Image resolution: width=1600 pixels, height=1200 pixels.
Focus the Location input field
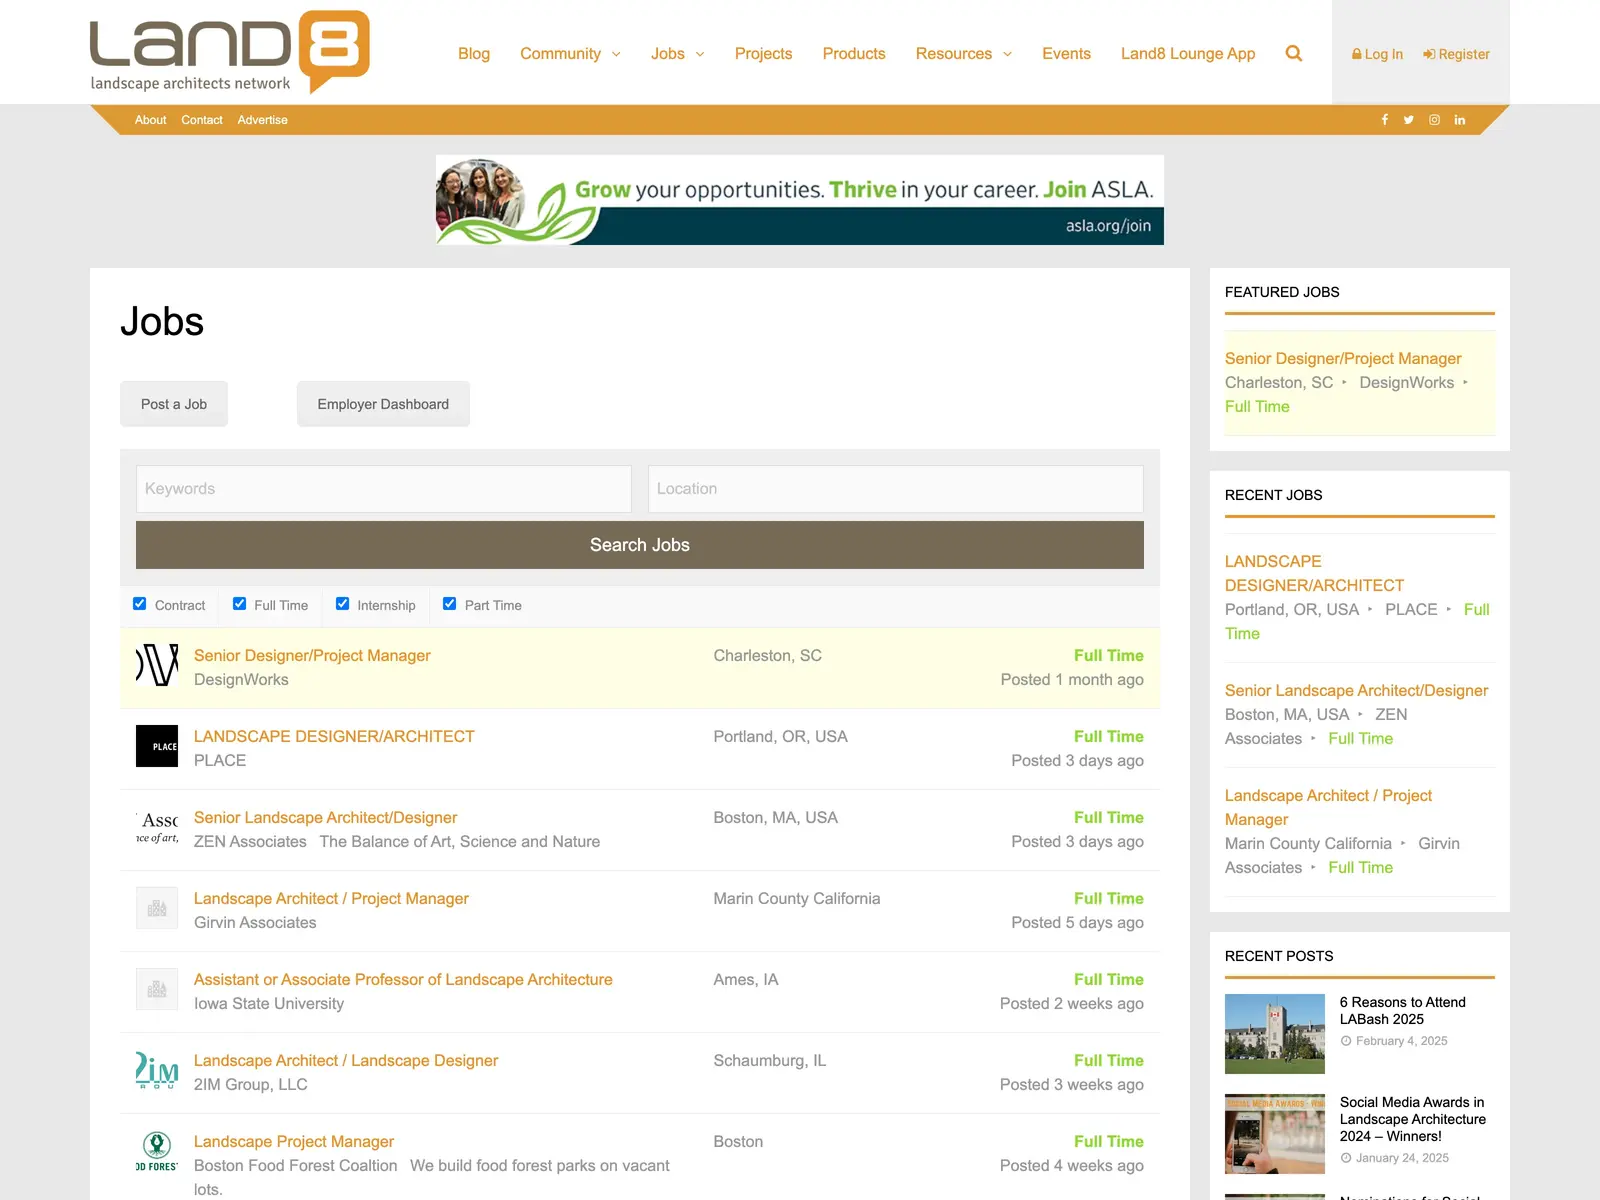tap(896, 489)
